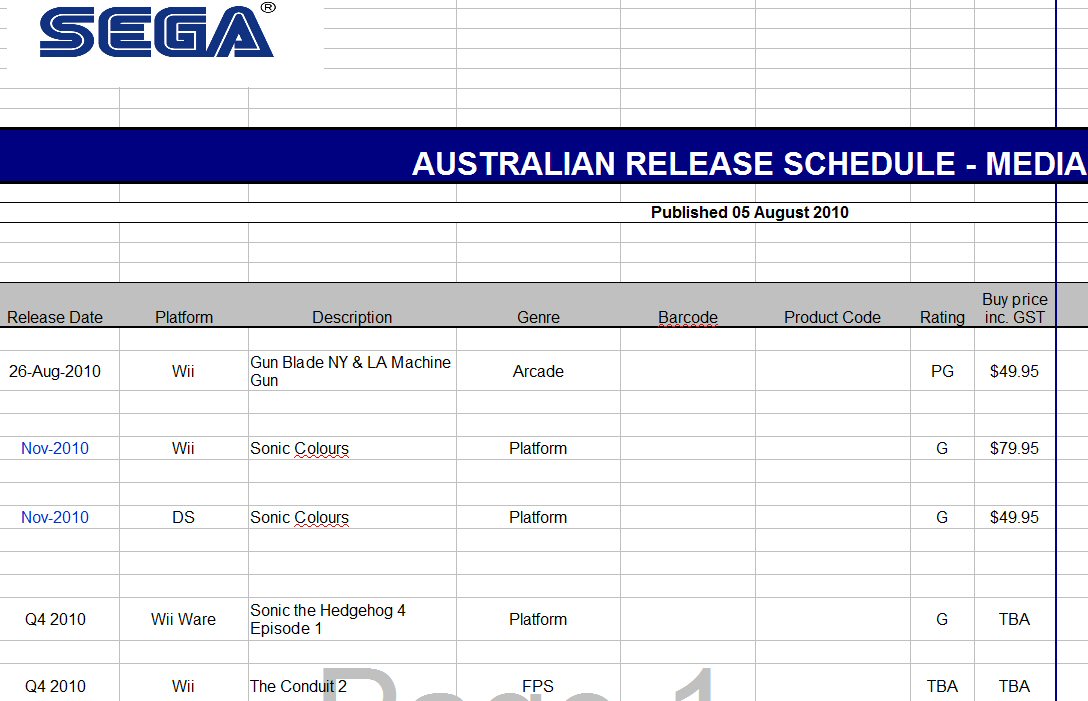Image resolution: width=1088 pixels, height=701 pixels.
Task: Select TBA price in Sonic the Hedgehog 4 row
Action: 1014,619
